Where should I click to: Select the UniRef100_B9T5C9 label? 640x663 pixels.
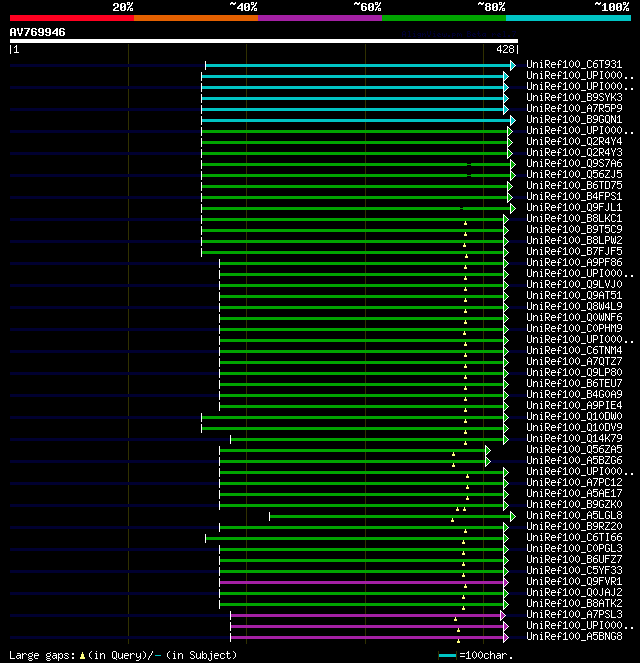click(574, 229)
